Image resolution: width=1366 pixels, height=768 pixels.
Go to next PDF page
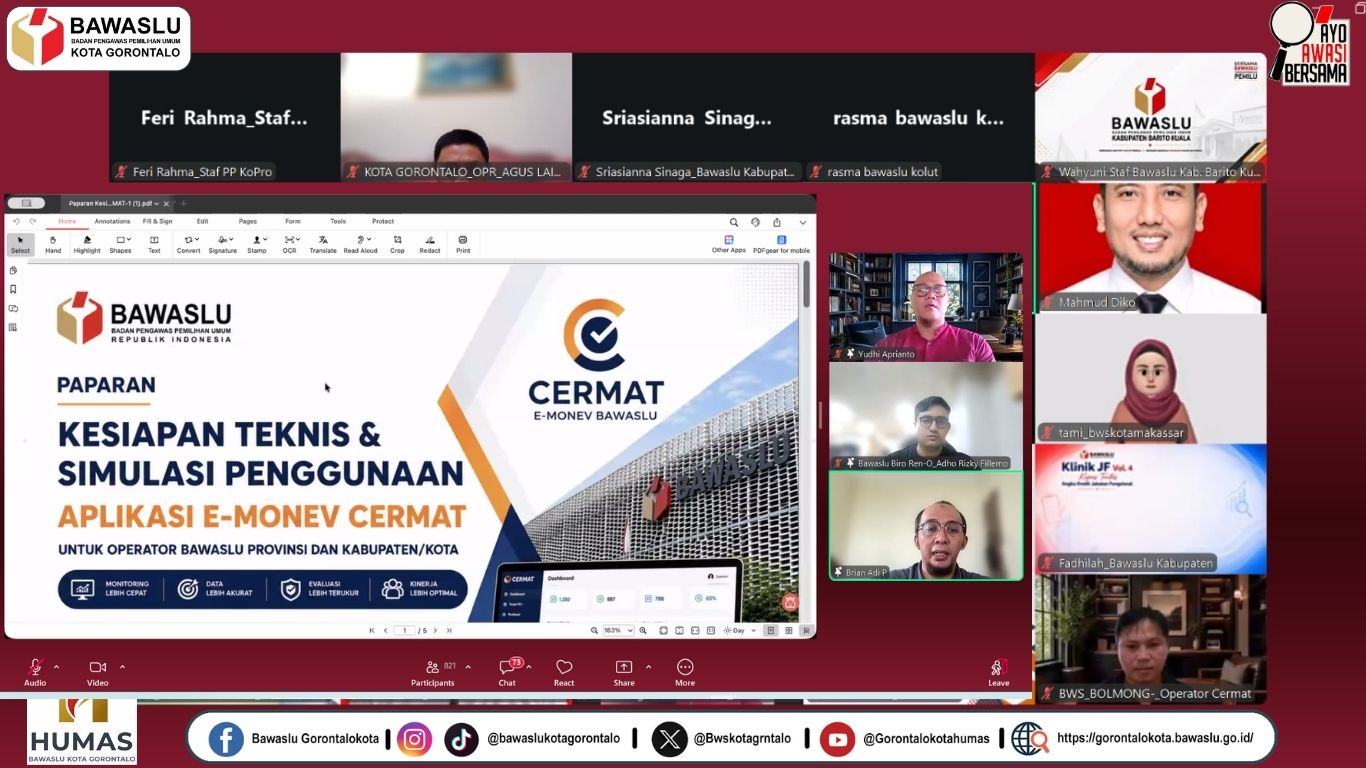click(435, 630)
